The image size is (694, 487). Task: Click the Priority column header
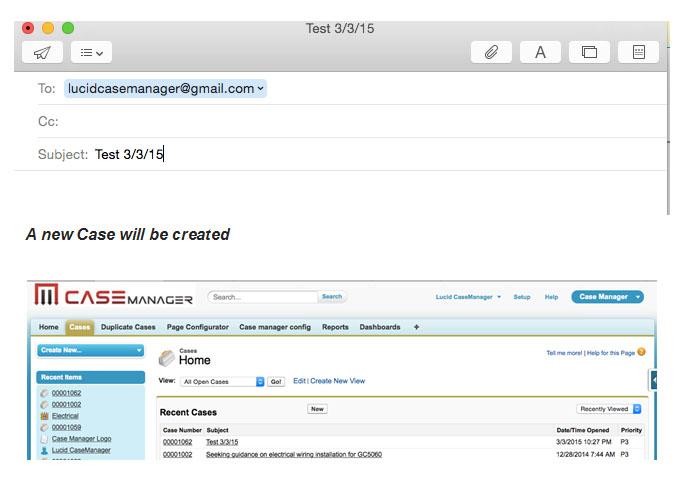(x=631, y=430)
